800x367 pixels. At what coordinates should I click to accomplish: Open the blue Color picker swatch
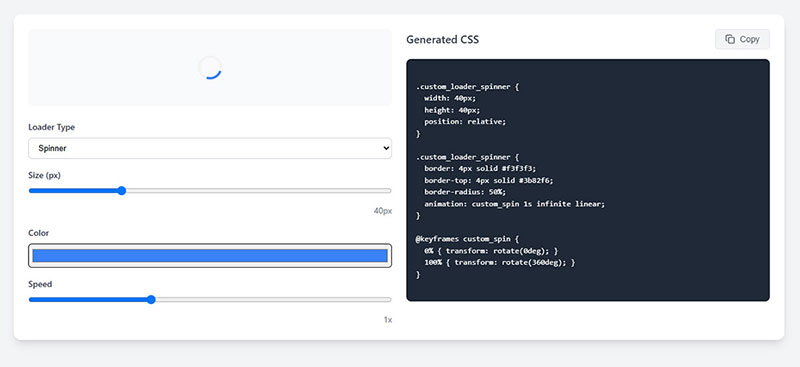point(210,256)
